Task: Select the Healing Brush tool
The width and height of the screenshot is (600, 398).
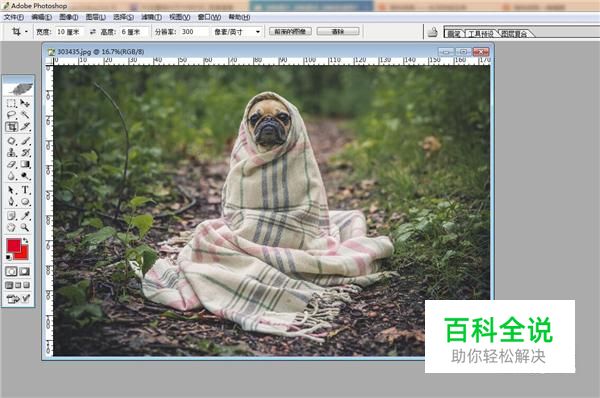Action: [x=11, y=141]
